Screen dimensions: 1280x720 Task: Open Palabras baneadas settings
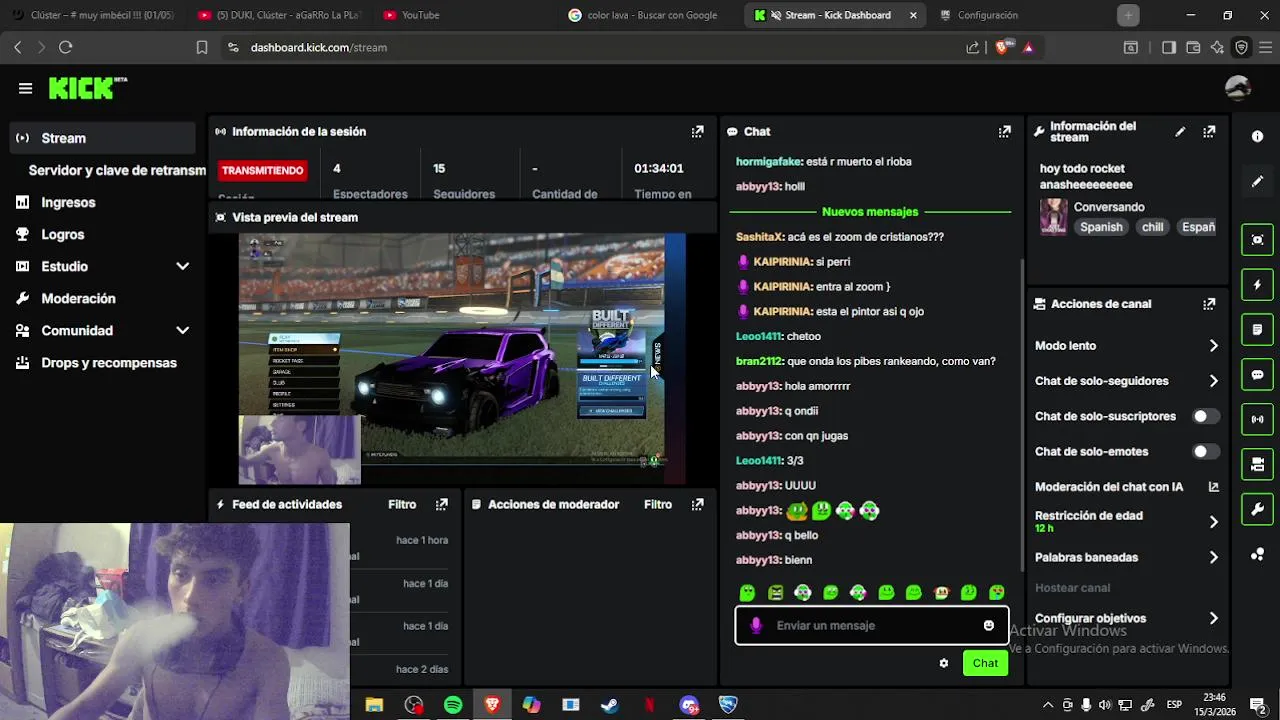pos(1127,557)
